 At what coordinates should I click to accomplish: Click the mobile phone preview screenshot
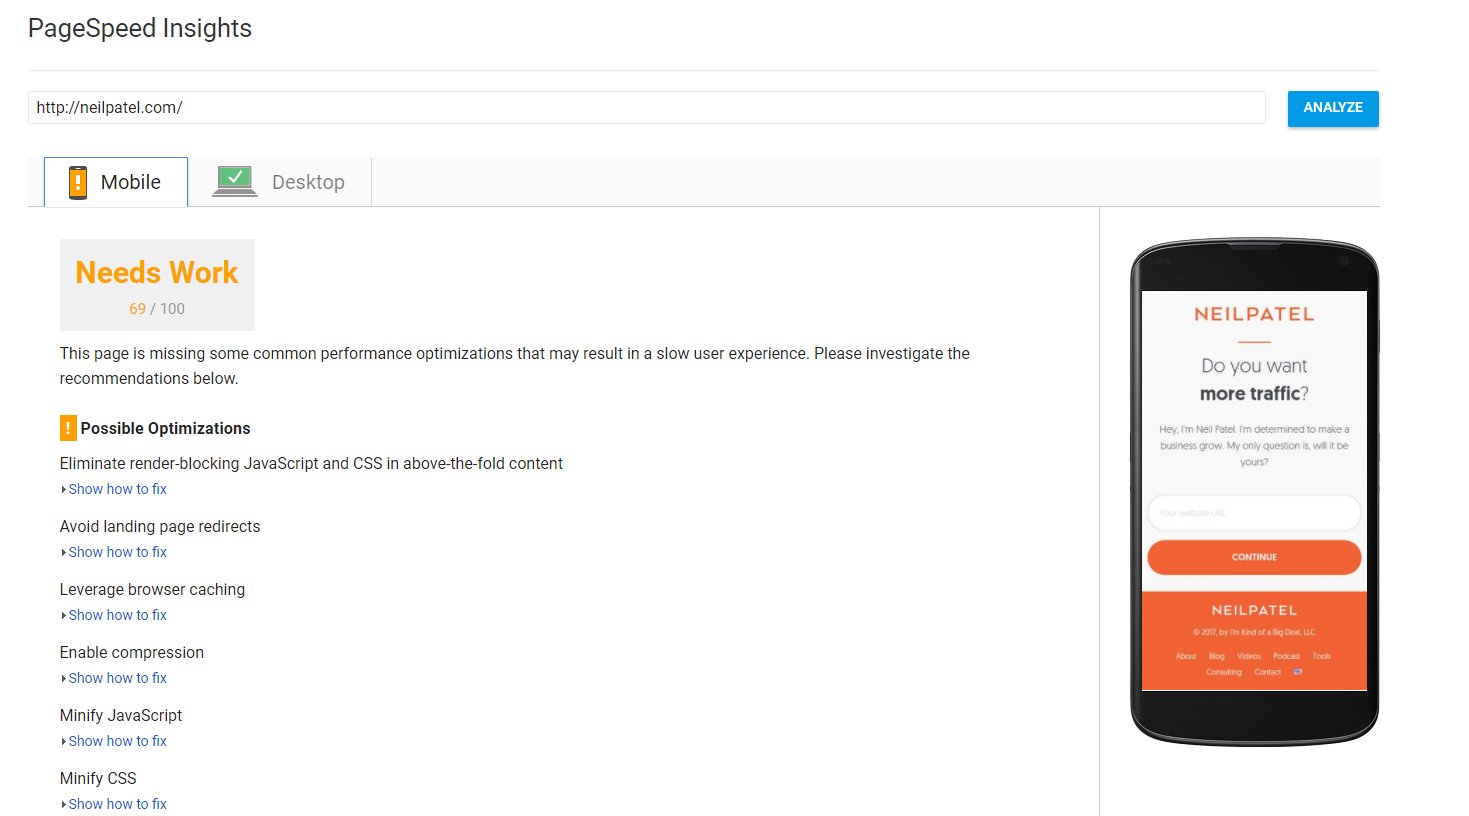[1254, 491]
